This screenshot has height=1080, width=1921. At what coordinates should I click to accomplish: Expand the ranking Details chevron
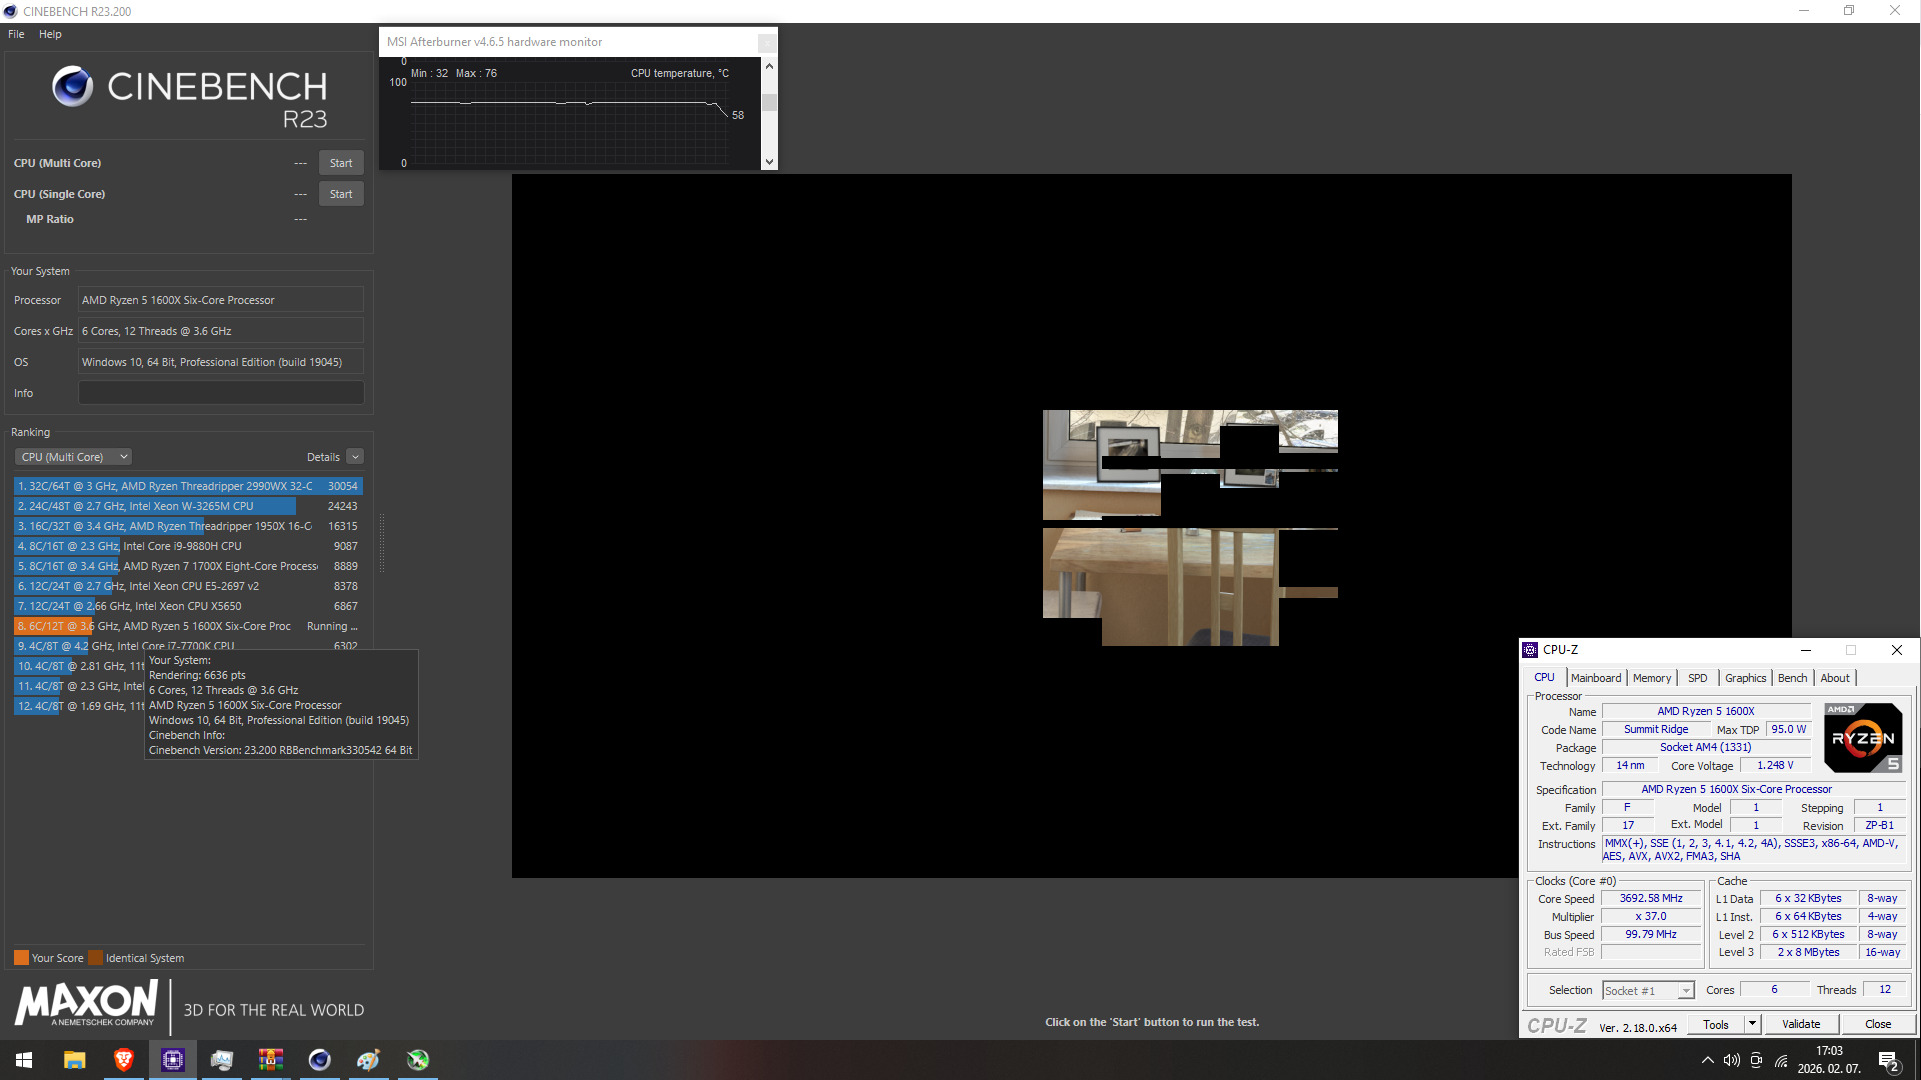[355, 457]
